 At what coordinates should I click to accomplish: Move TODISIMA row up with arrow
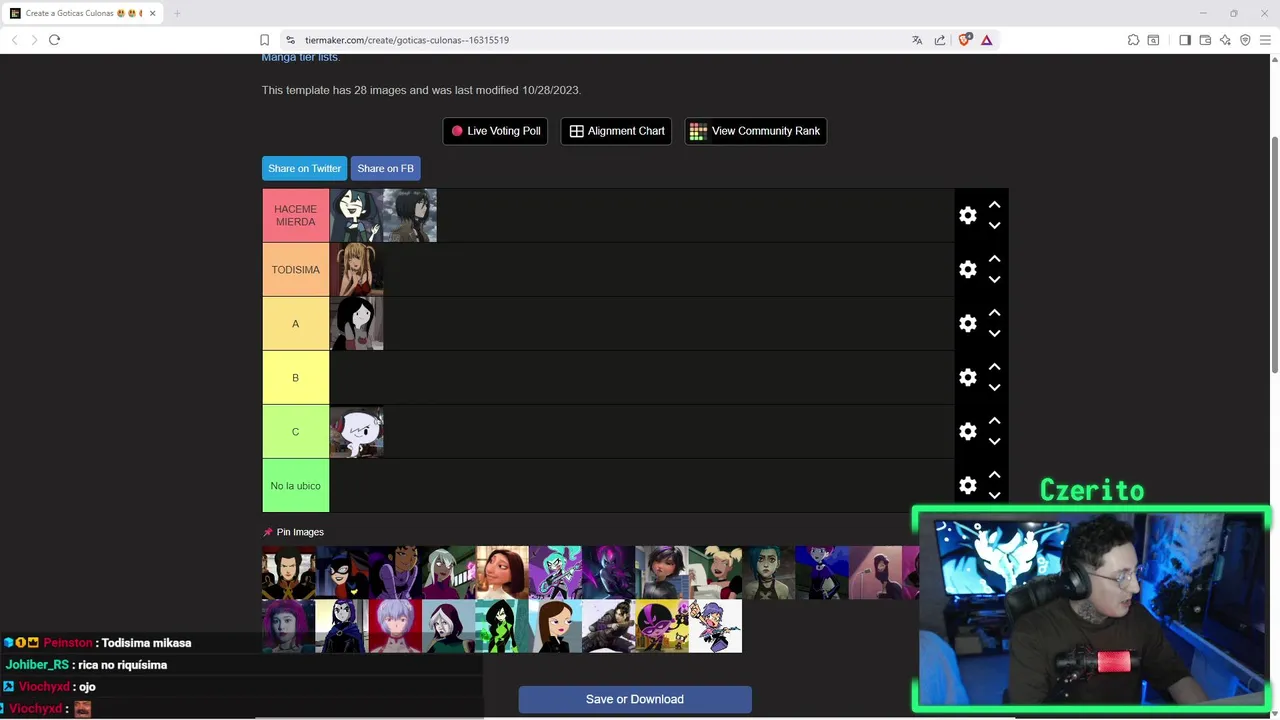994,258
